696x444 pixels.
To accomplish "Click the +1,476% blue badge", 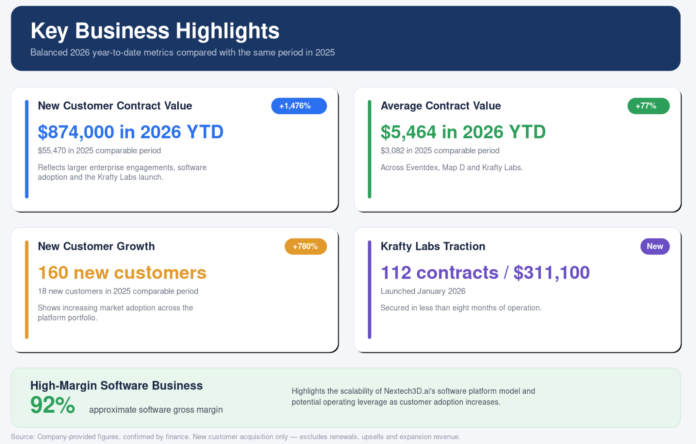I will [x=299, y=106].
